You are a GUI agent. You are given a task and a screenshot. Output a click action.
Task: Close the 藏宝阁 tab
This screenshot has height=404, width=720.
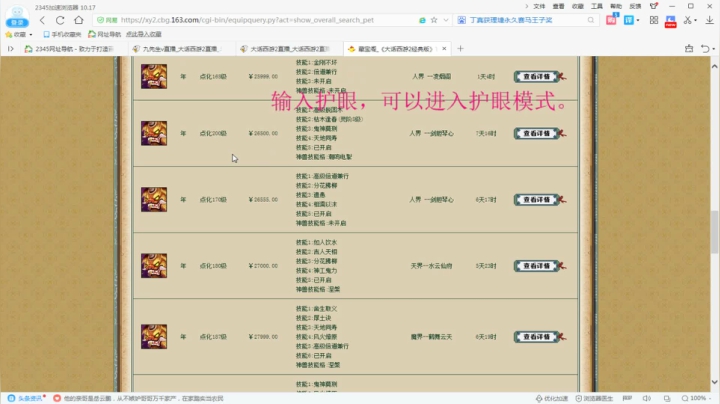coord(444,49)
